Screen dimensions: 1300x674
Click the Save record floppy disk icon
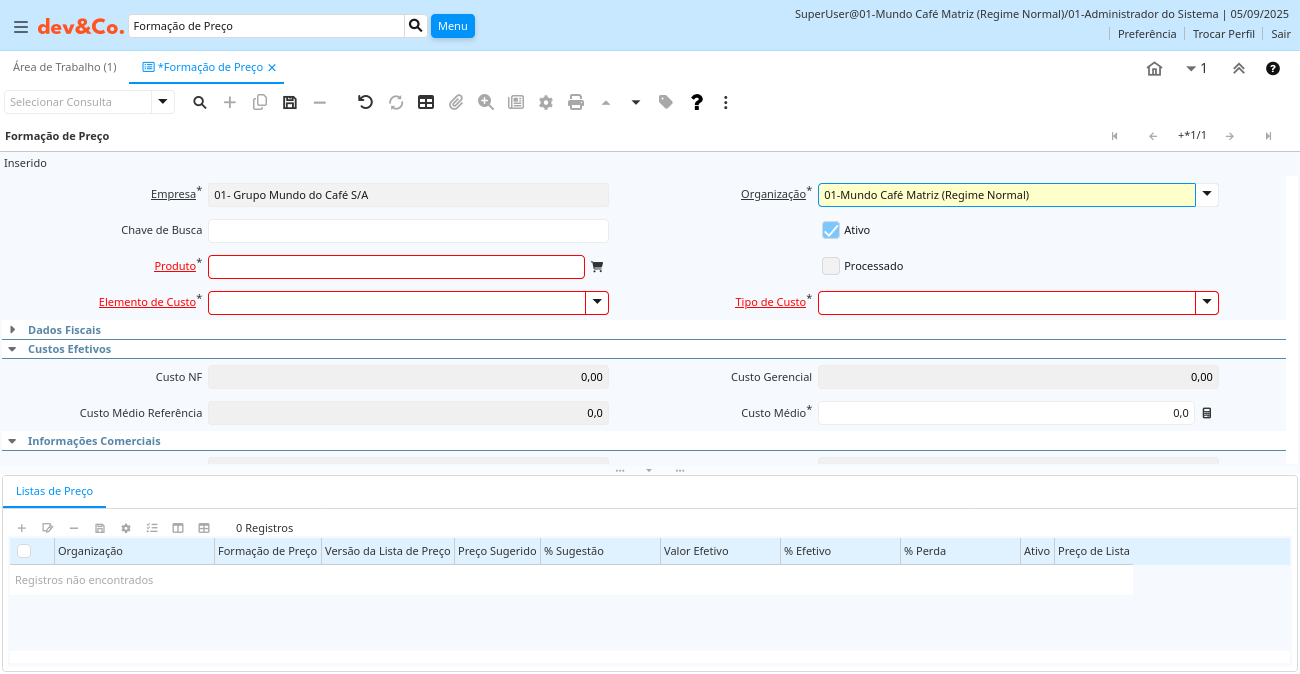290,102
